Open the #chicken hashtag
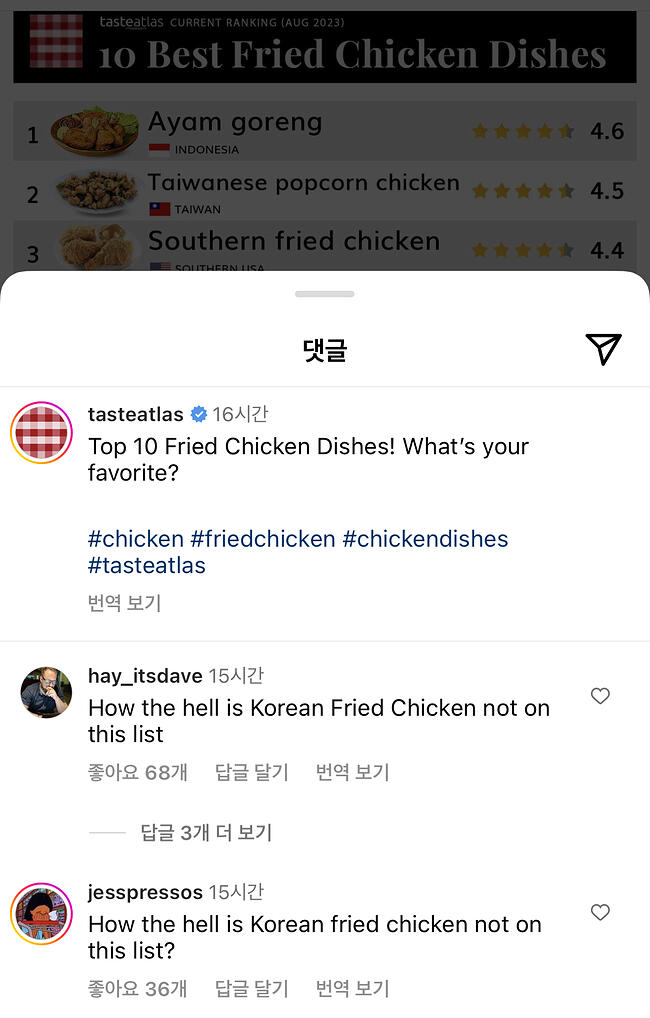Viewport: 650px width, 1018px height. click(135, 539)
